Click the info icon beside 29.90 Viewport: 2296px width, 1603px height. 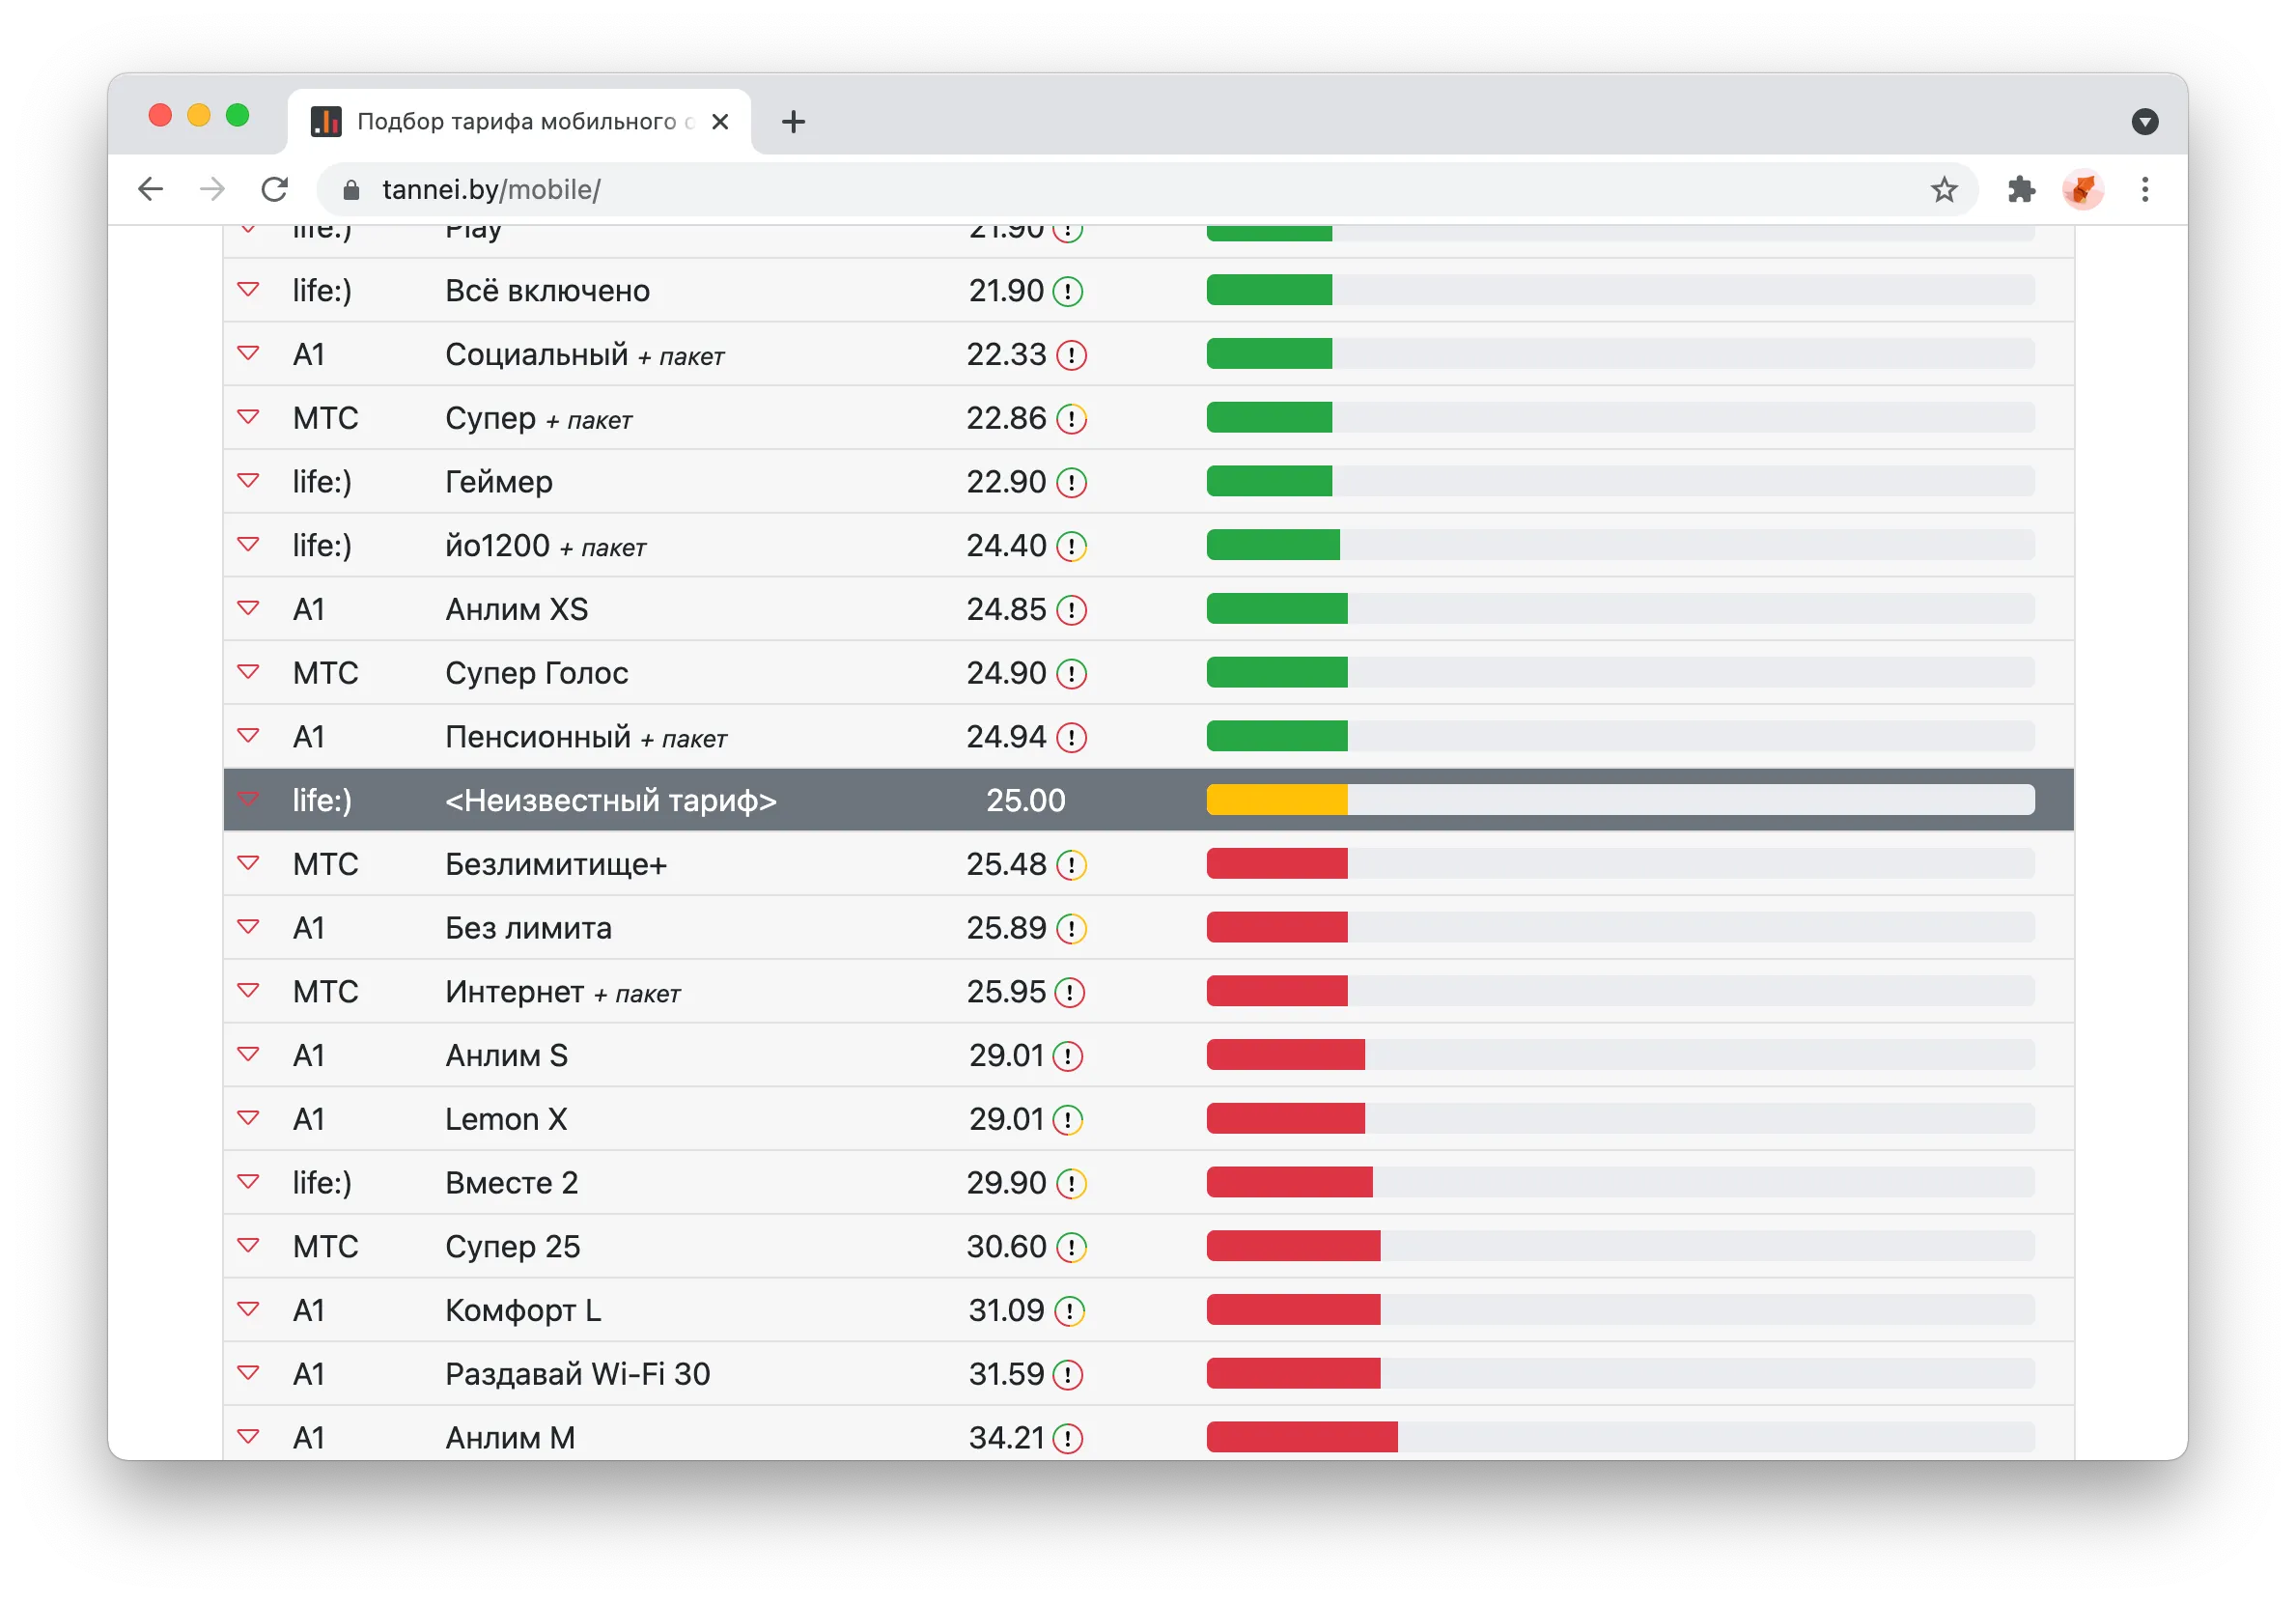[1071, 1183]
